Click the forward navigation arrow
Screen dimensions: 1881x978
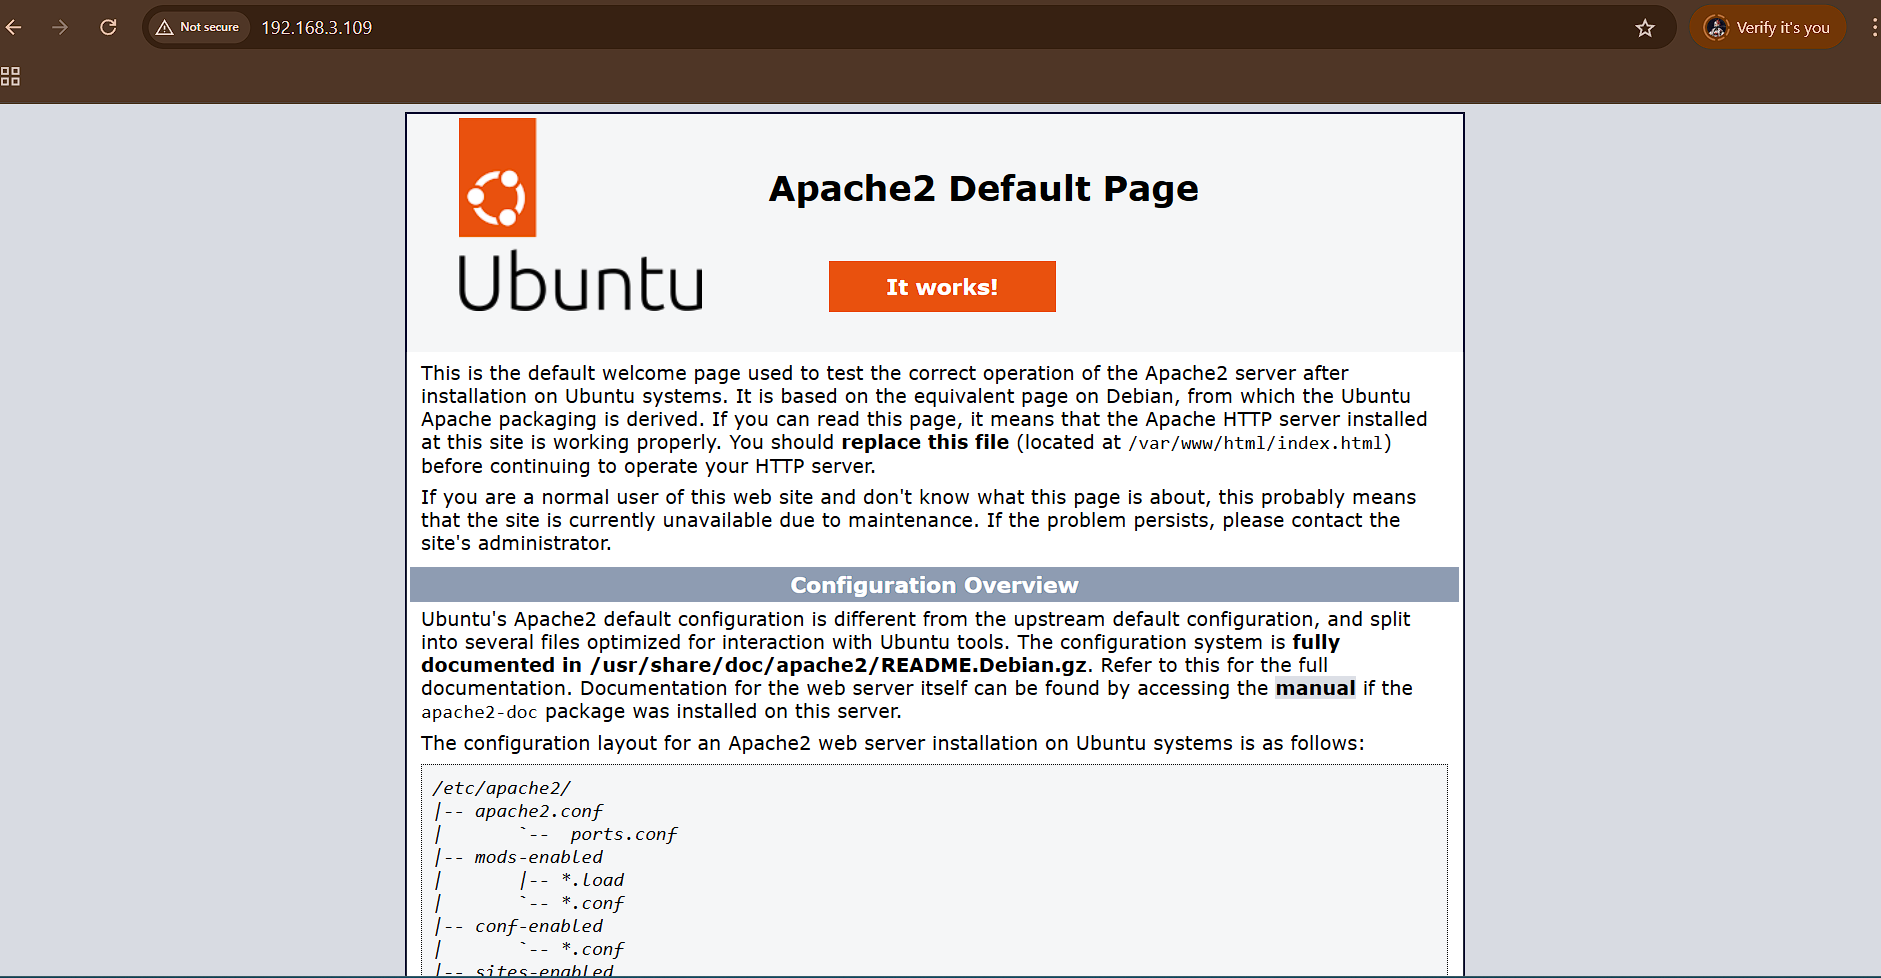coord(60,27)
